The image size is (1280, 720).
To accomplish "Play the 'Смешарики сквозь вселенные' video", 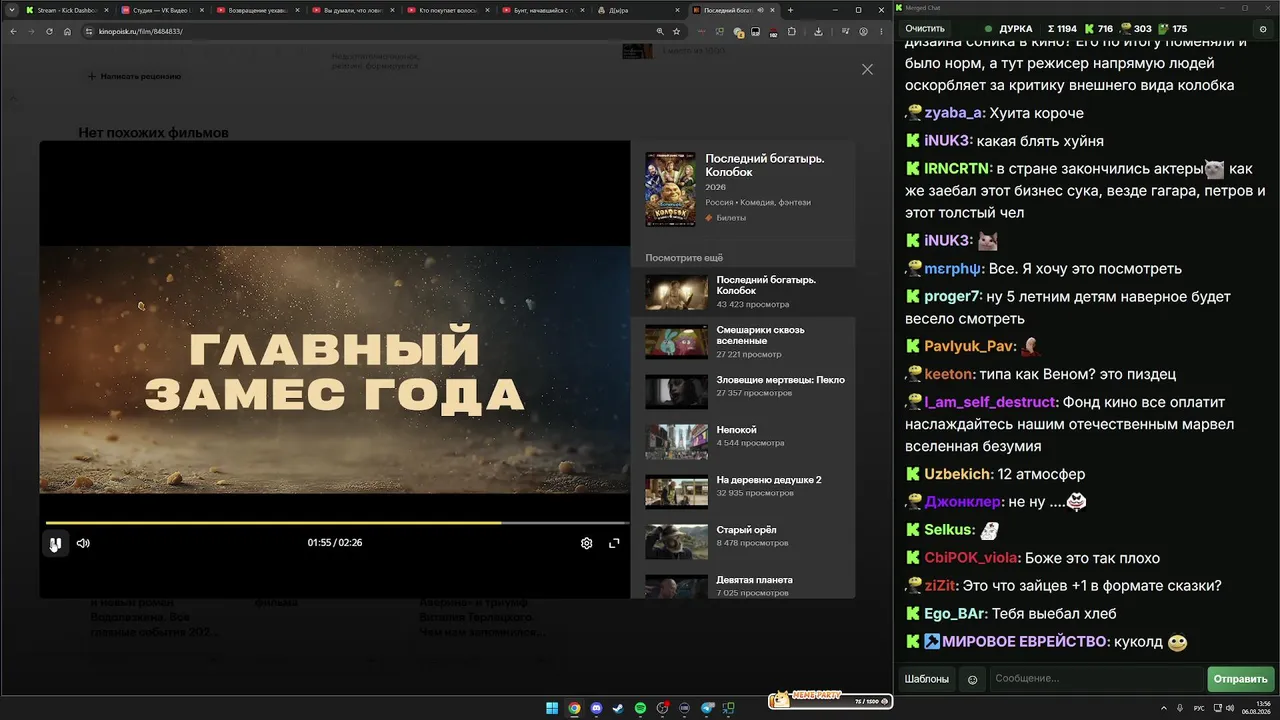I will click(743, 341).
